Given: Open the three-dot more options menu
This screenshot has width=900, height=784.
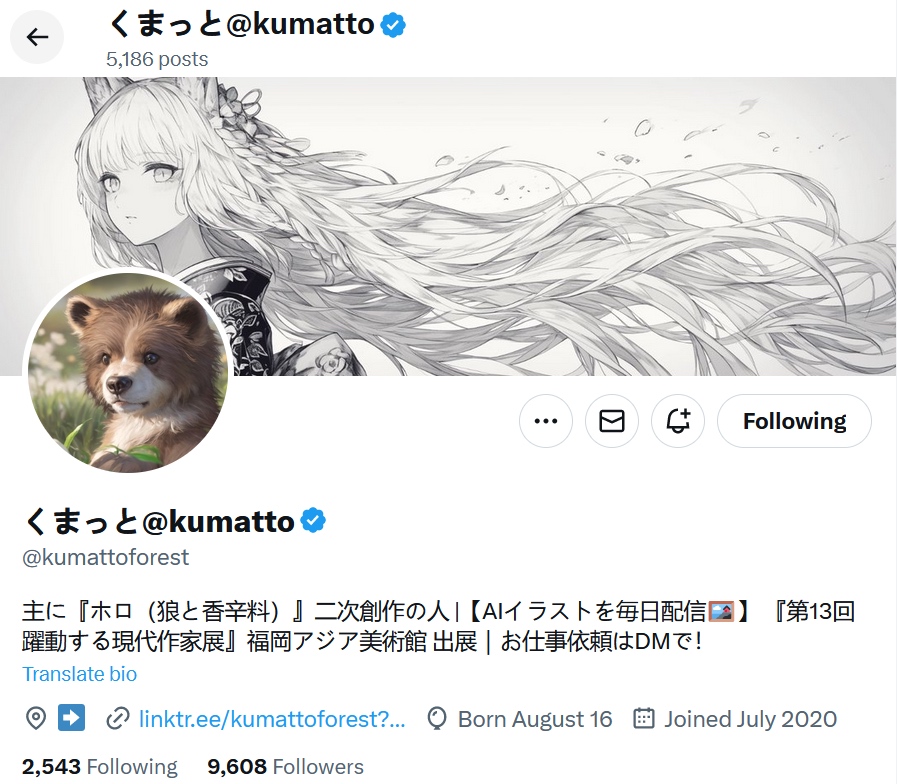Looking at the screenshot, I should 546,421.
